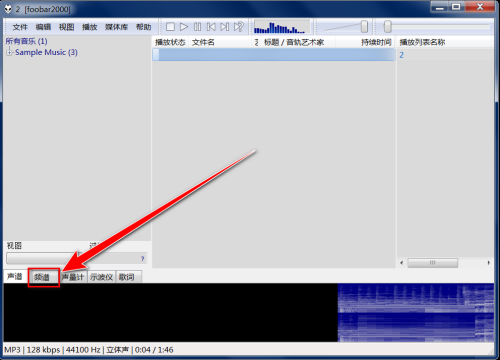Screen dimensions: 500x360
Task: Select 所有音乐 (1) in library tree
Action: point(26,41)
